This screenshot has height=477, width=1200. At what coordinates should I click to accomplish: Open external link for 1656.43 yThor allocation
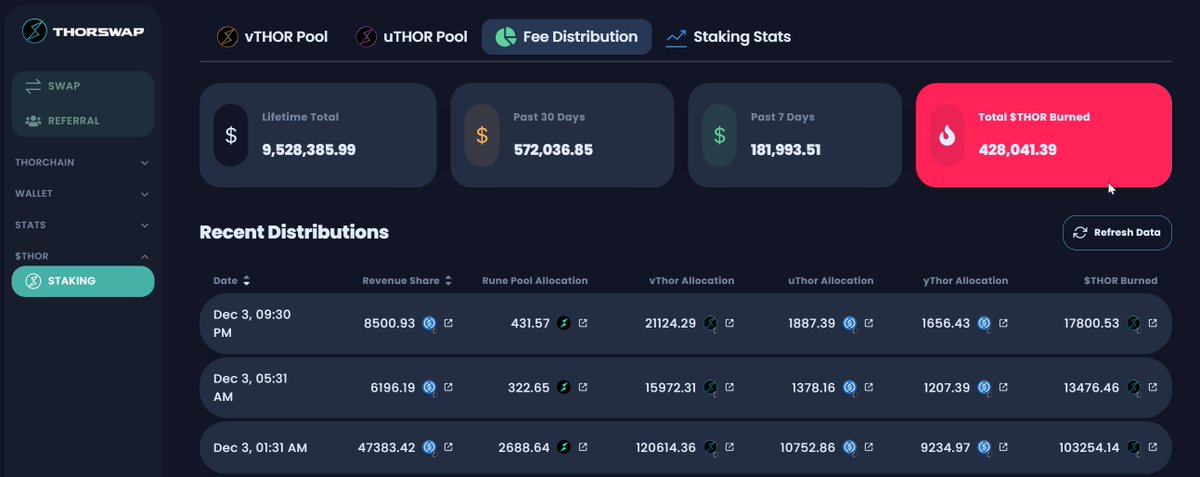point(1003,323)
